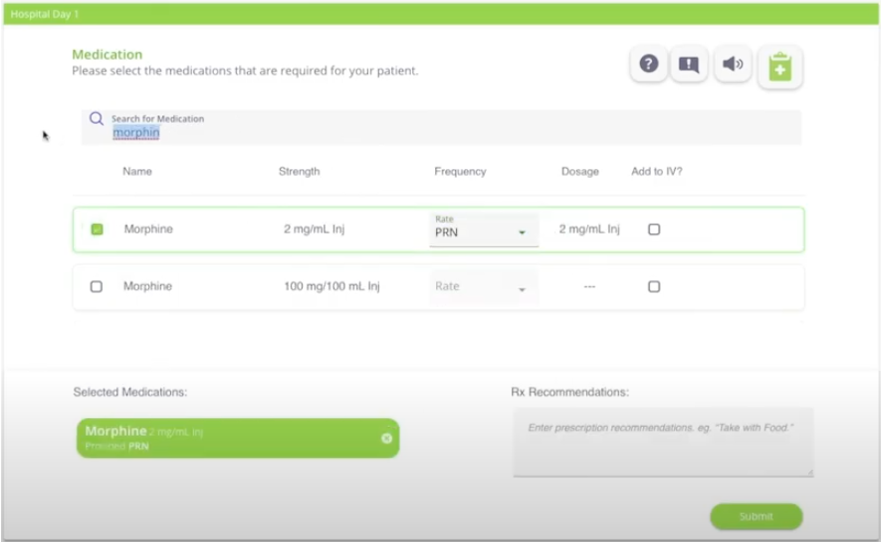Toggle the sound speaker icon
The image size is (882, 542).
733,65
